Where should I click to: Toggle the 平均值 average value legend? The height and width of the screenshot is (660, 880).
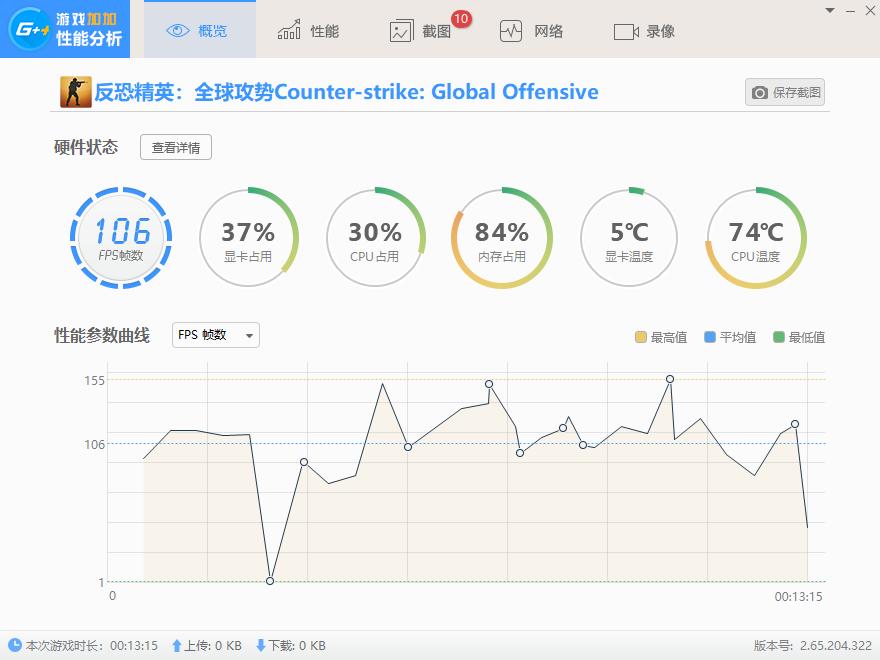pos(730,338)
